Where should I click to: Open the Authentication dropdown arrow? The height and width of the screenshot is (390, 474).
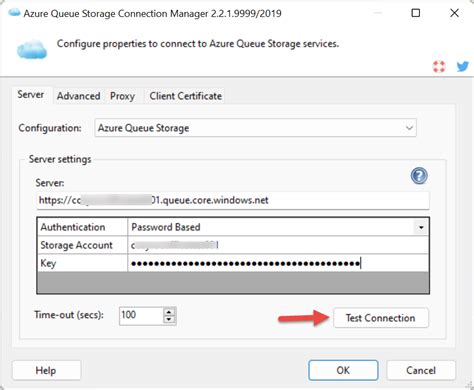(421, 227)
